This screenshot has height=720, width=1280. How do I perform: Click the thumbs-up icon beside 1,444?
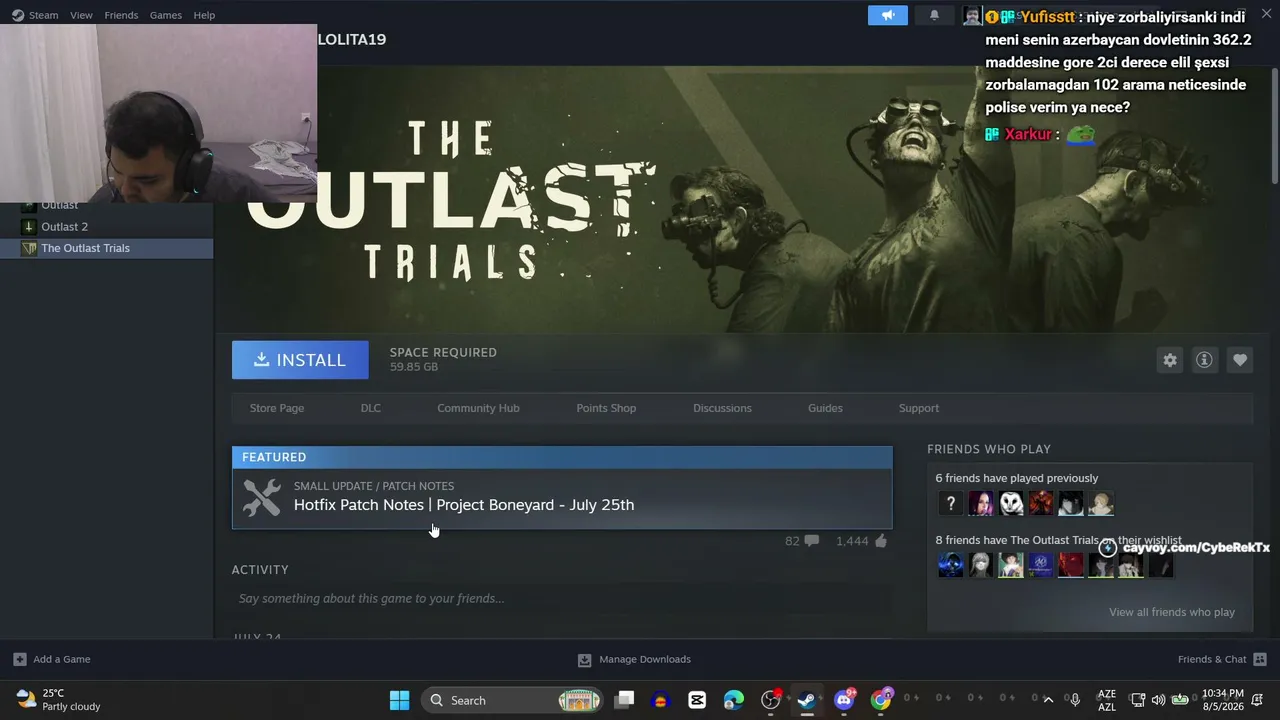pos(881,541)
